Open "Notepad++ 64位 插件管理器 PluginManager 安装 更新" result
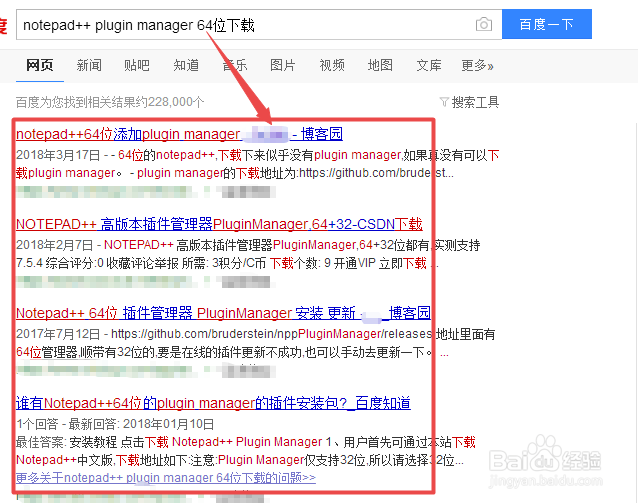Screen dimensions: 638x503 (x=223, y=313)
